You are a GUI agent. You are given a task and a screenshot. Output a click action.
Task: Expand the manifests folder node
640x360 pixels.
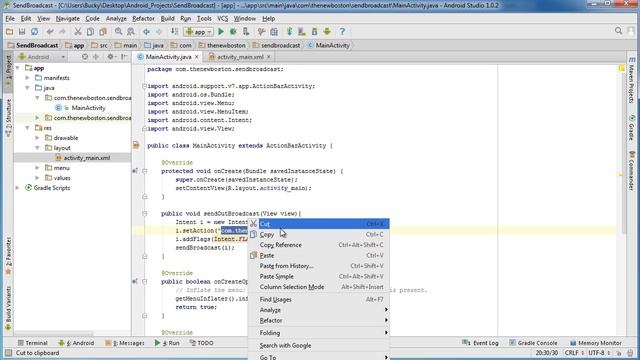(27, 78)
